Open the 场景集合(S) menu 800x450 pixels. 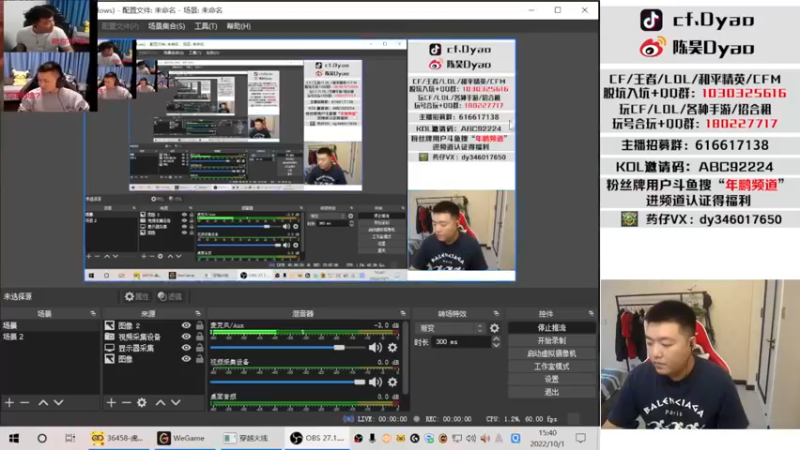click(x=166, y=26)
